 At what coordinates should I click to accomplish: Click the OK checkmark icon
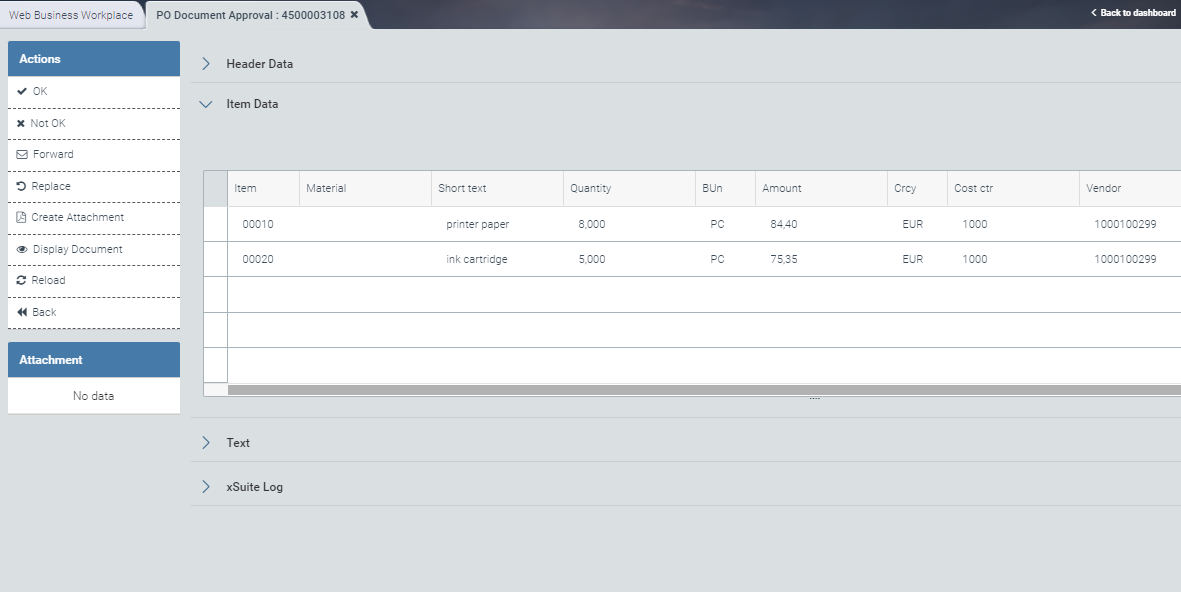22,91
